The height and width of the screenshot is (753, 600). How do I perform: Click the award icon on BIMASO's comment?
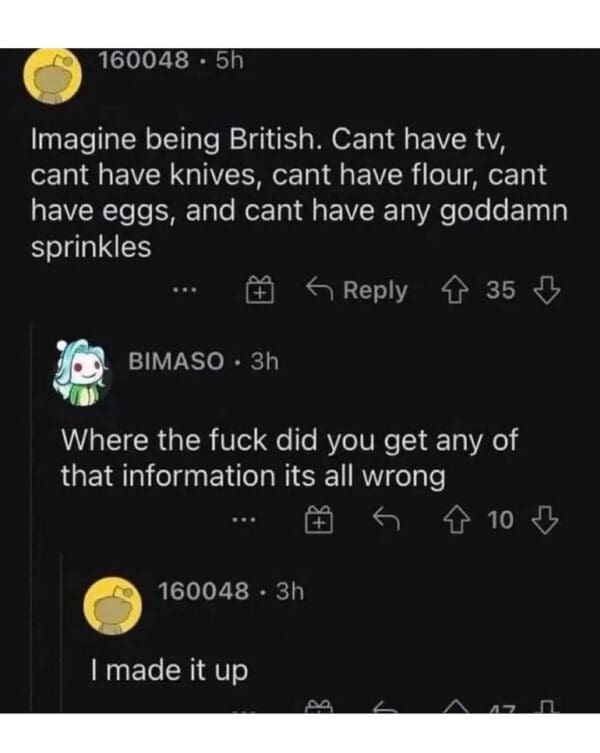click(x=316, y=518)
